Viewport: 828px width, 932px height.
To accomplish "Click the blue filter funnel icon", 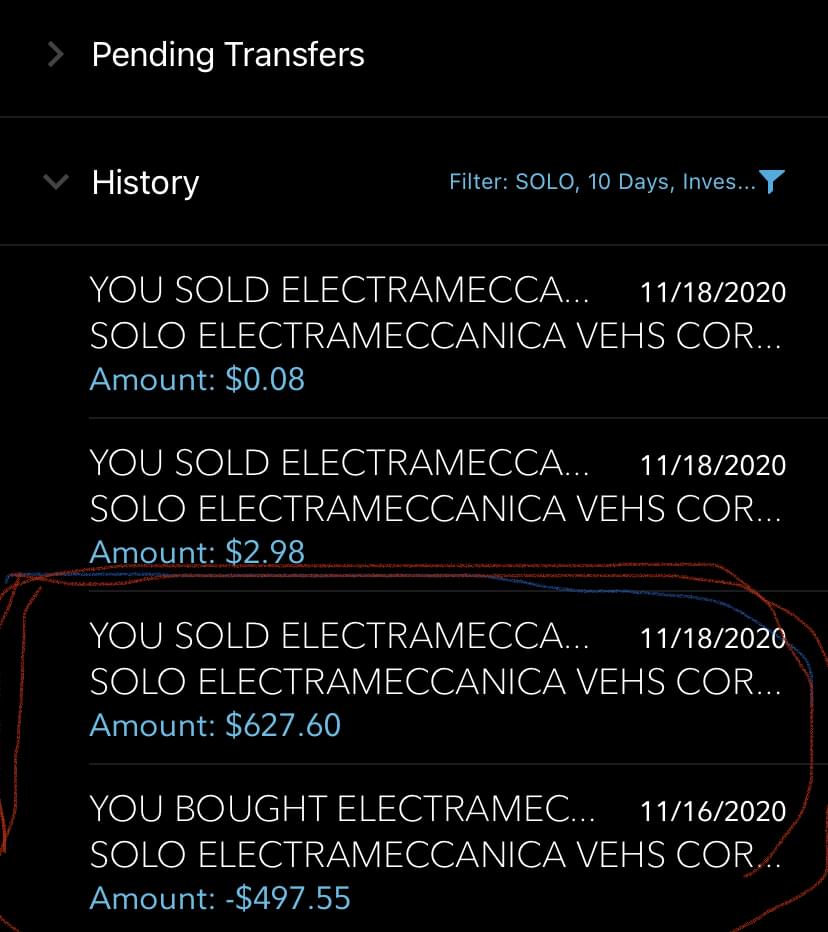I will coord(771,182).
